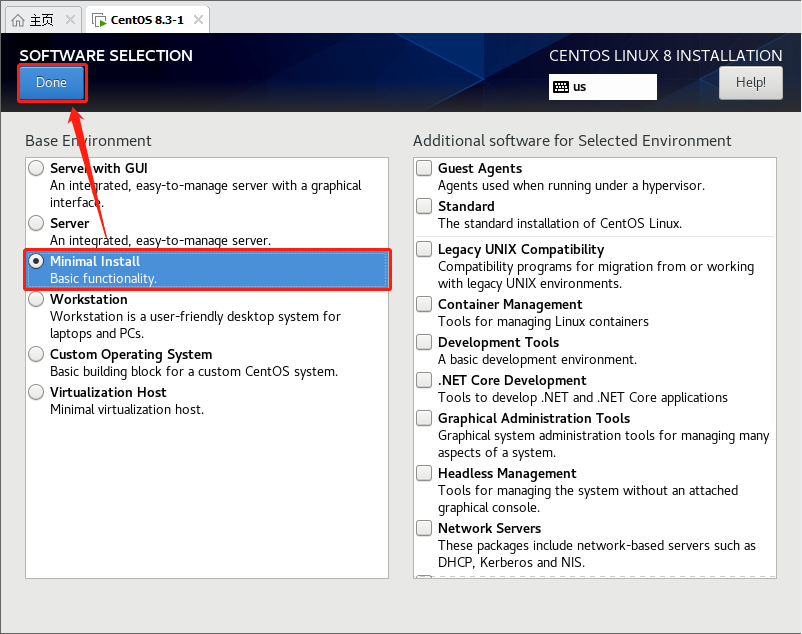Select the Server with GUI radio button

tap(36, 168)
